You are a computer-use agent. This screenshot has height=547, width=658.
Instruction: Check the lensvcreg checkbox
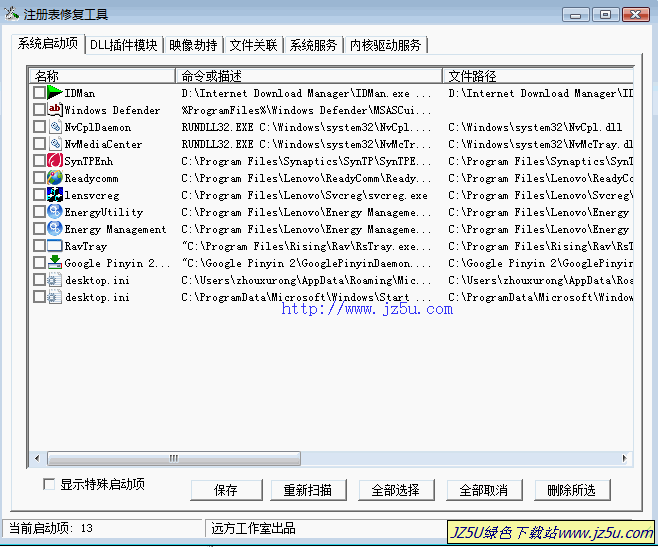pos(39,195)
